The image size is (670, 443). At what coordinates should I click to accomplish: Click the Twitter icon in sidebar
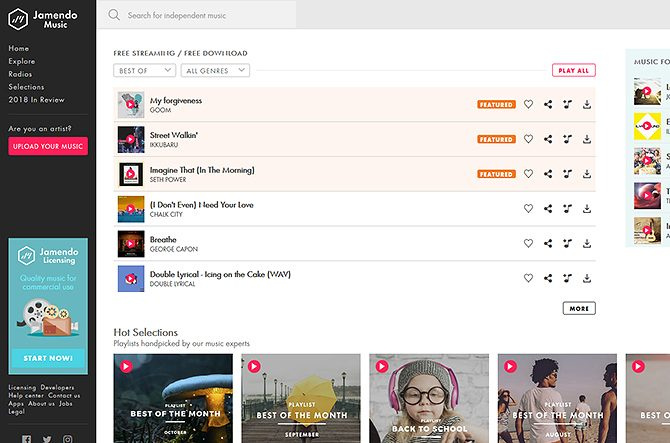(47, 438)
